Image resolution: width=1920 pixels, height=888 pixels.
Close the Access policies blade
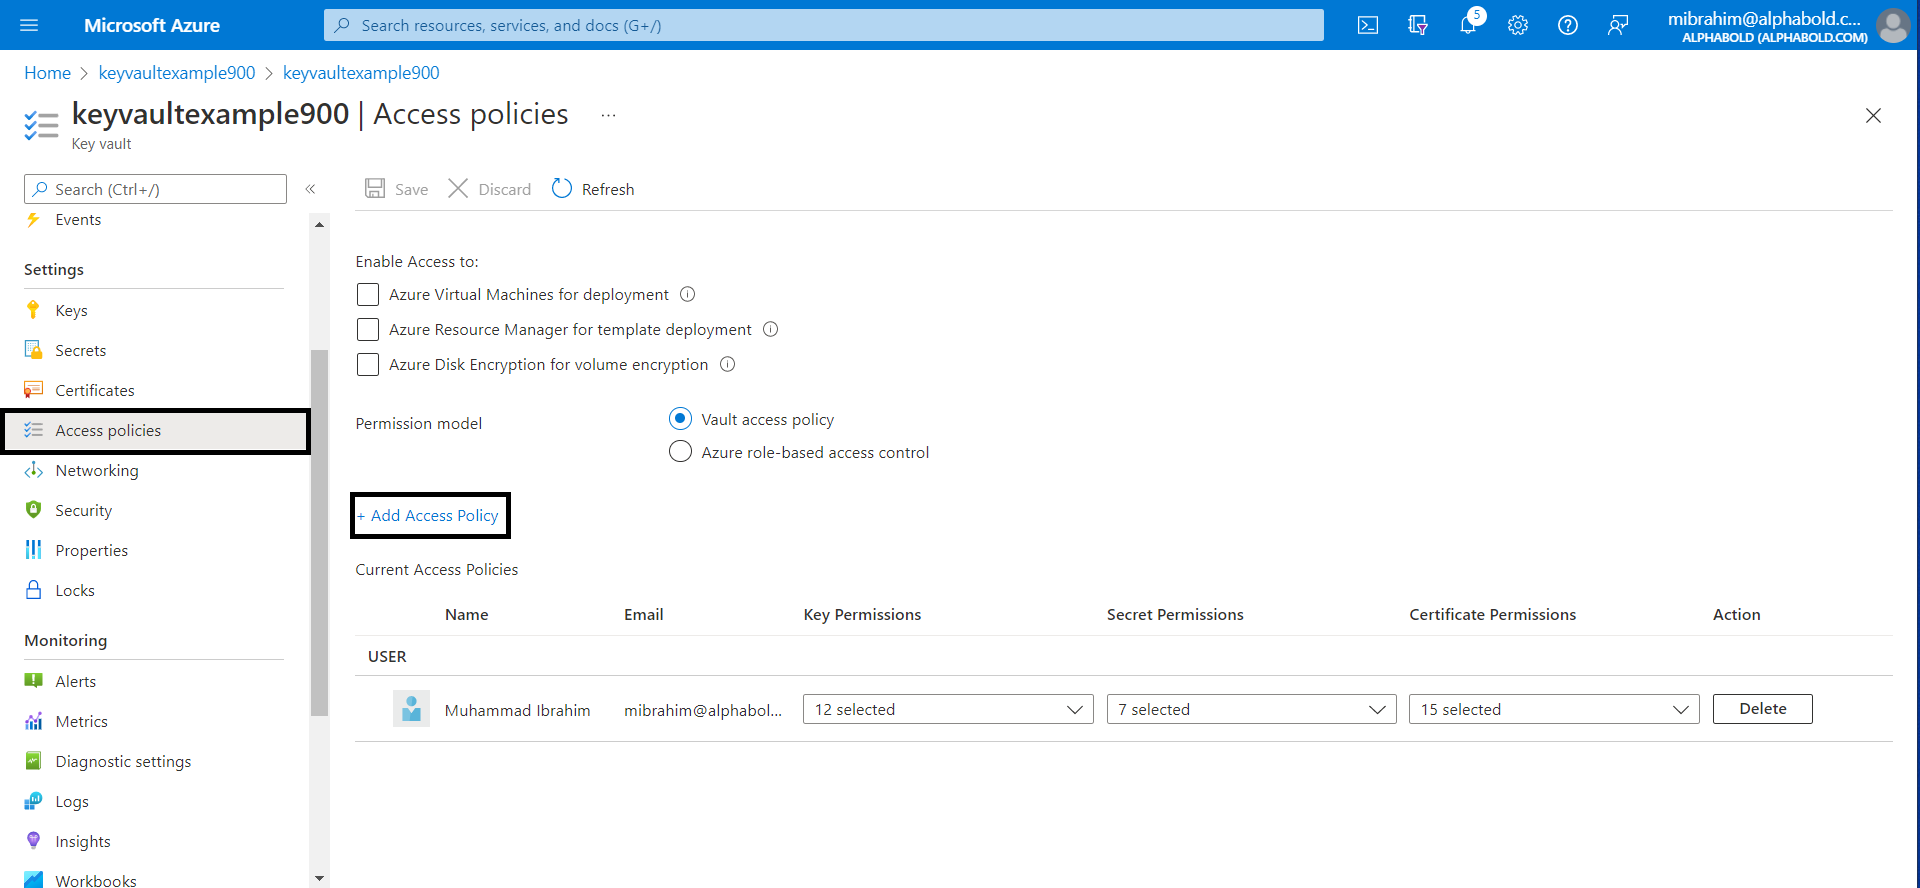tap(1873, 116)
